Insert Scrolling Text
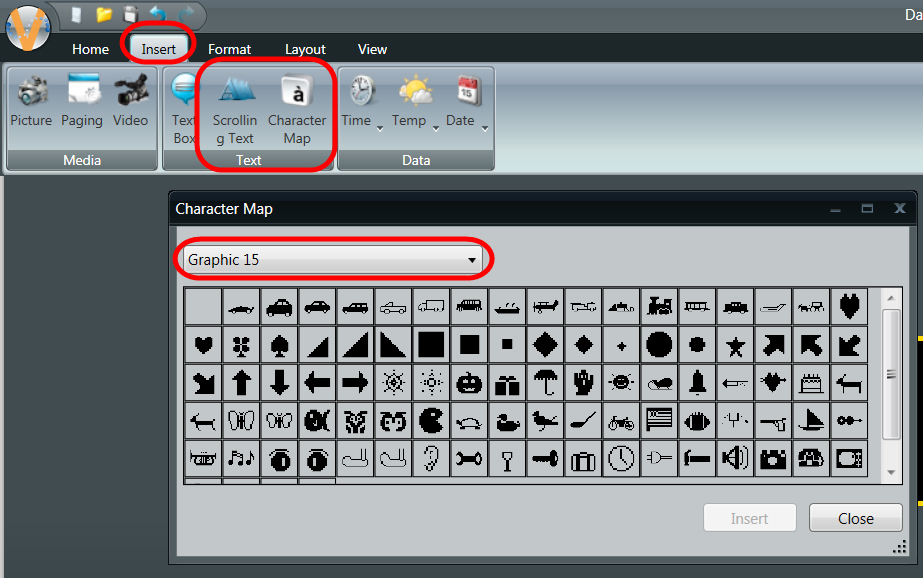This screenshot has width=923, height=578. coord(234,104)
